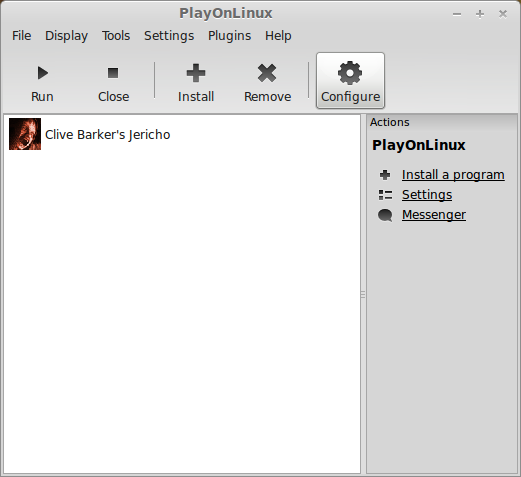Open the Help menu
Screen dimensions: 521x477
[x=278, y=36]
